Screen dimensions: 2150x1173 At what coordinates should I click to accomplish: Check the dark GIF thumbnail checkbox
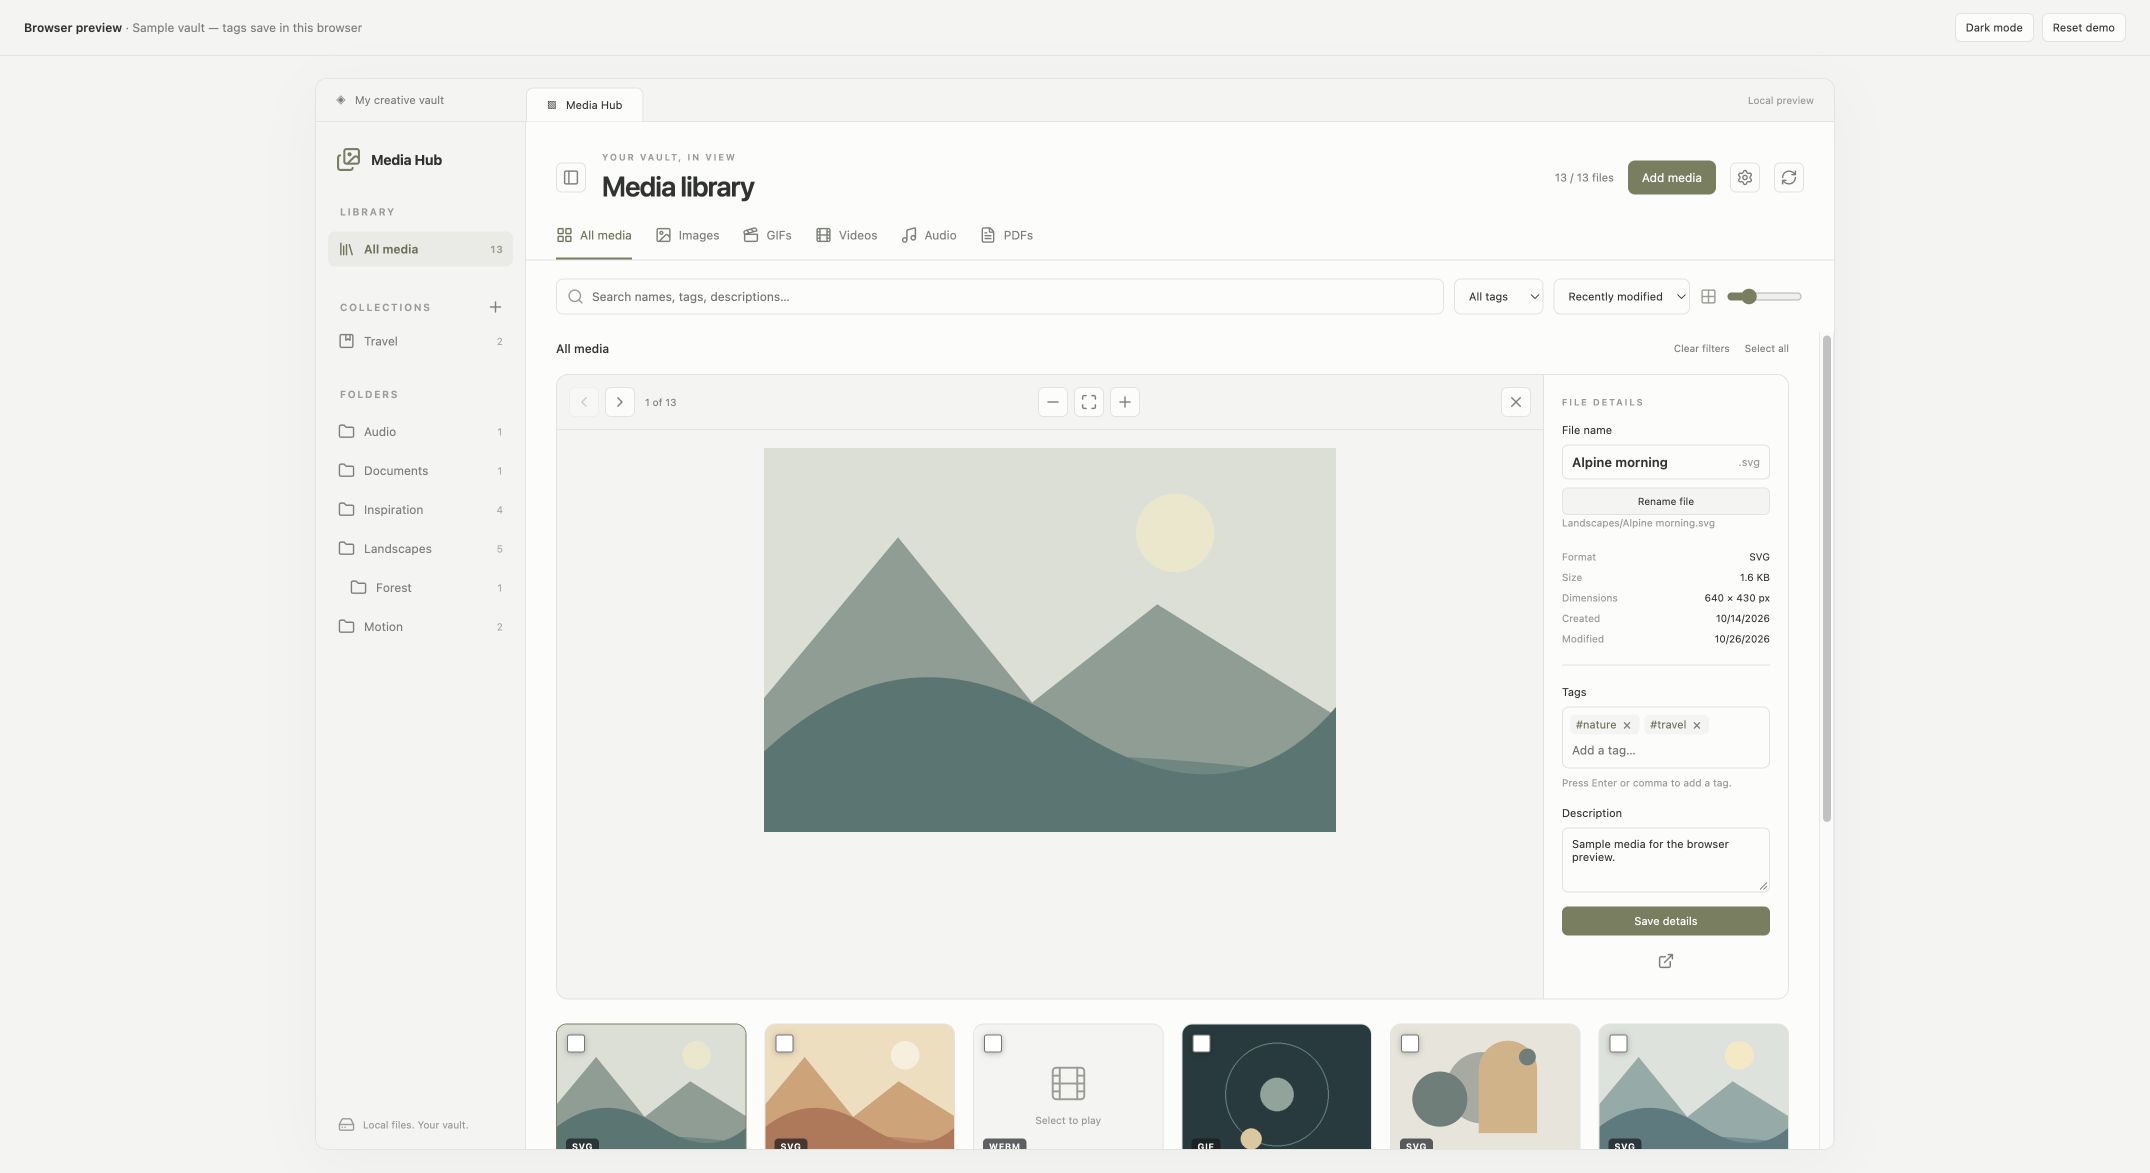1202,1043
